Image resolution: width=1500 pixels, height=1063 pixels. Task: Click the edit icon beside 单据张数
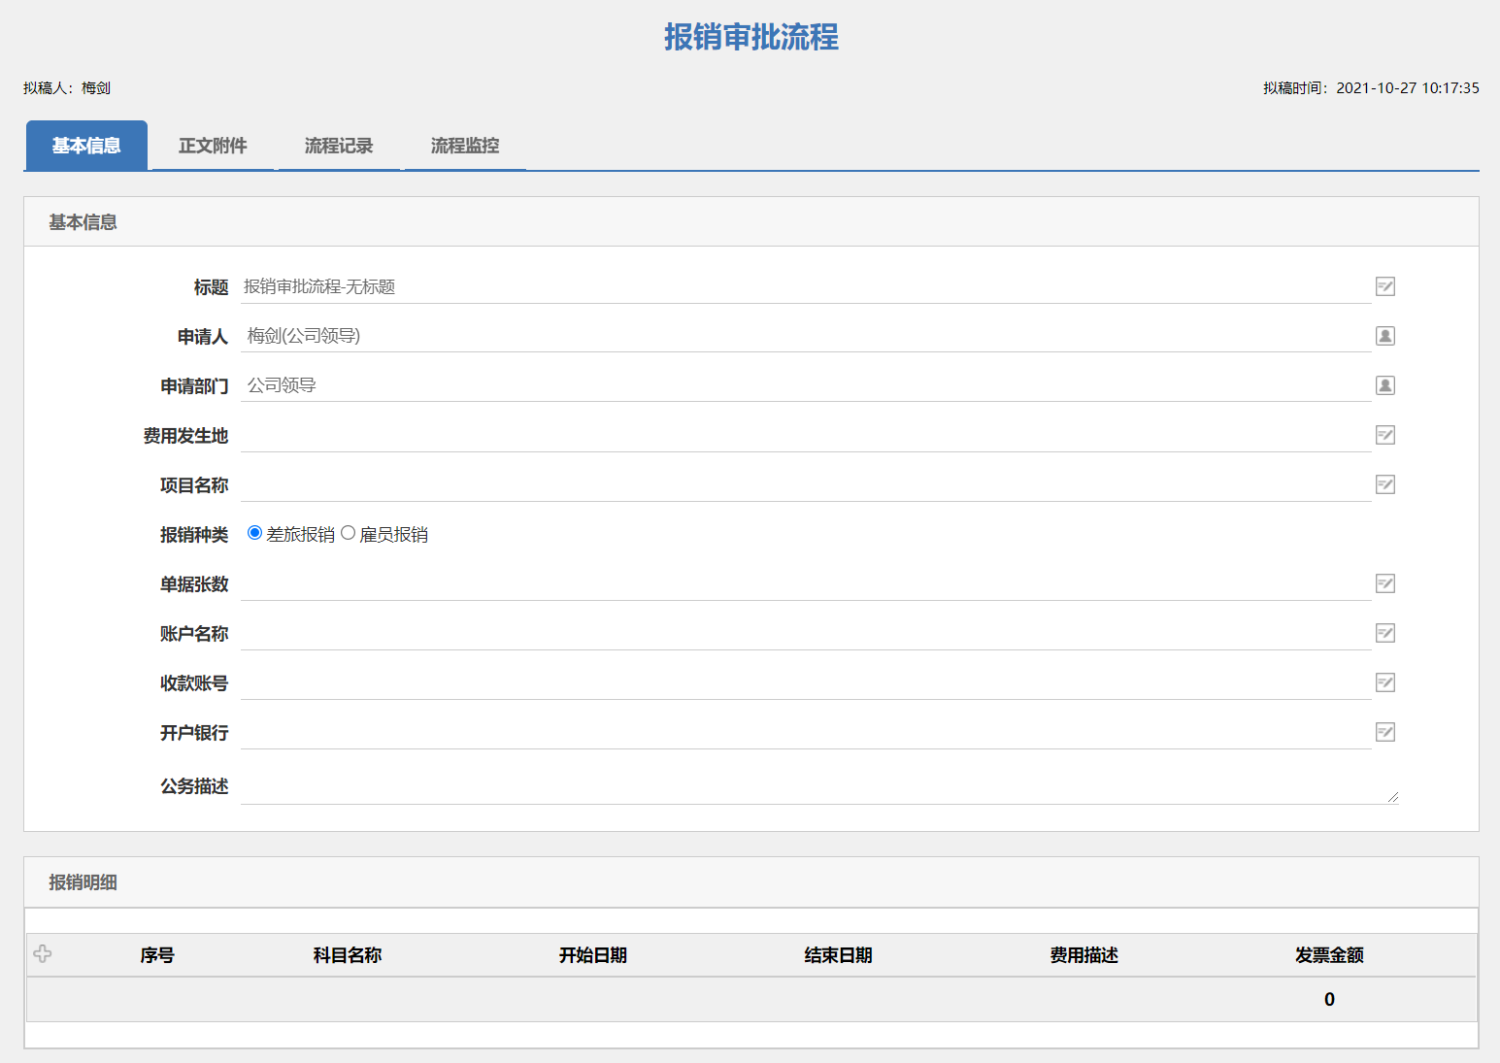1386,583
